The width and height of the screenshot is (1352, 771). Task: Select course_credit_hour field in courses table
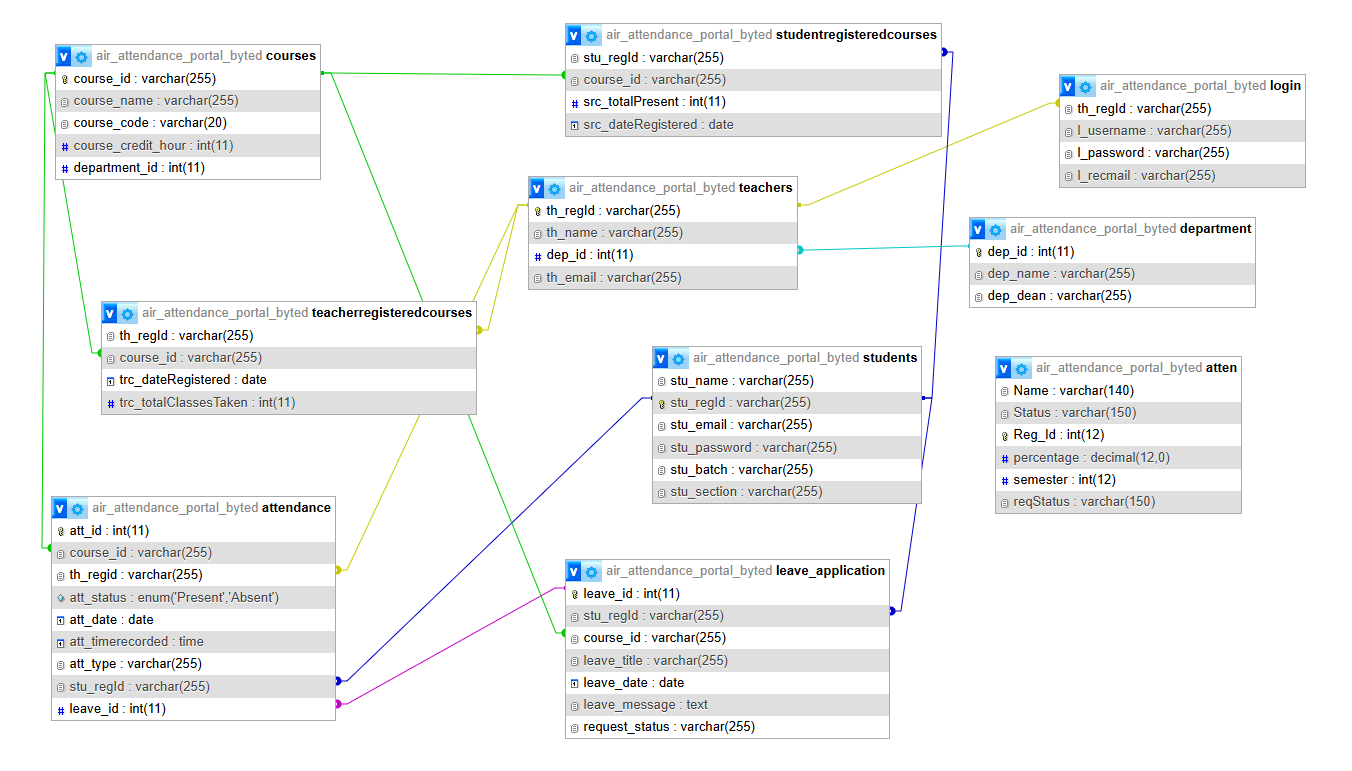[188, 146]
